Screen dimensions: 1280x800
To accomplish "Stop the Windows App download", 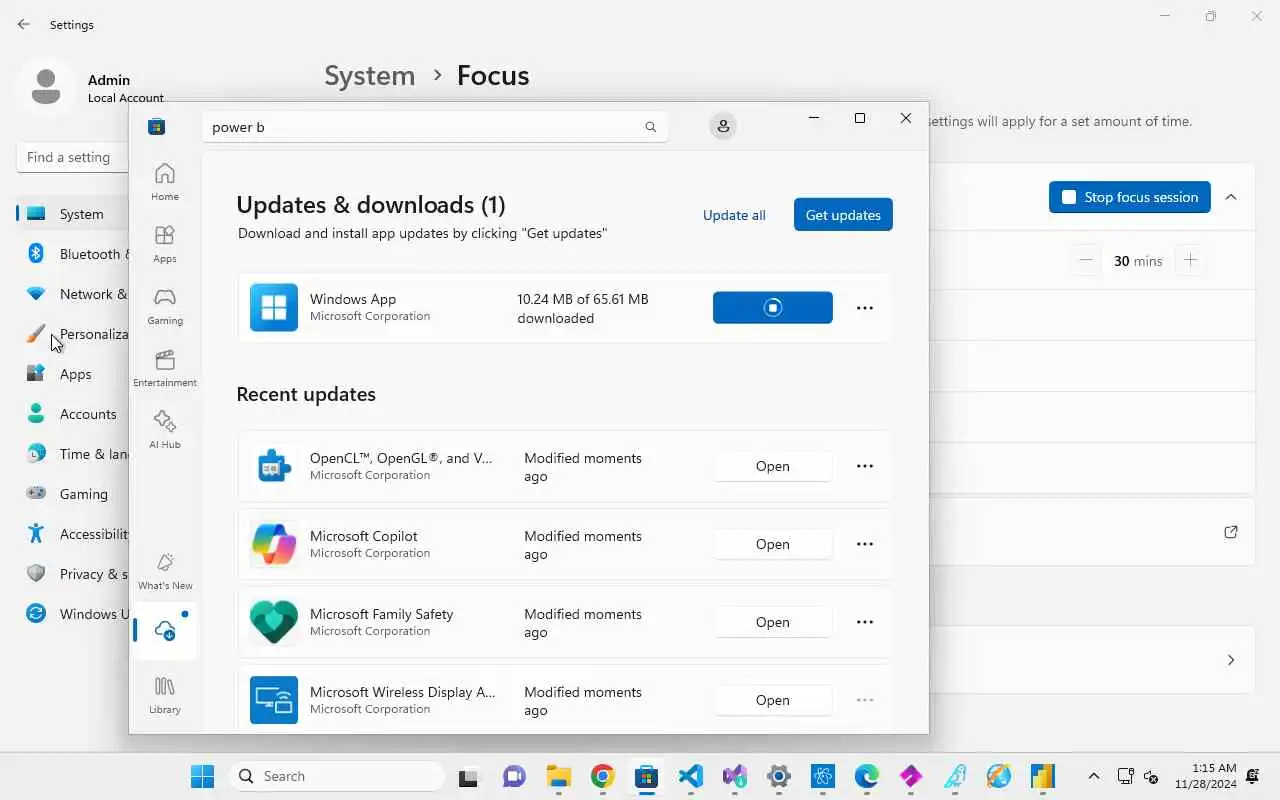I will 773,308.
